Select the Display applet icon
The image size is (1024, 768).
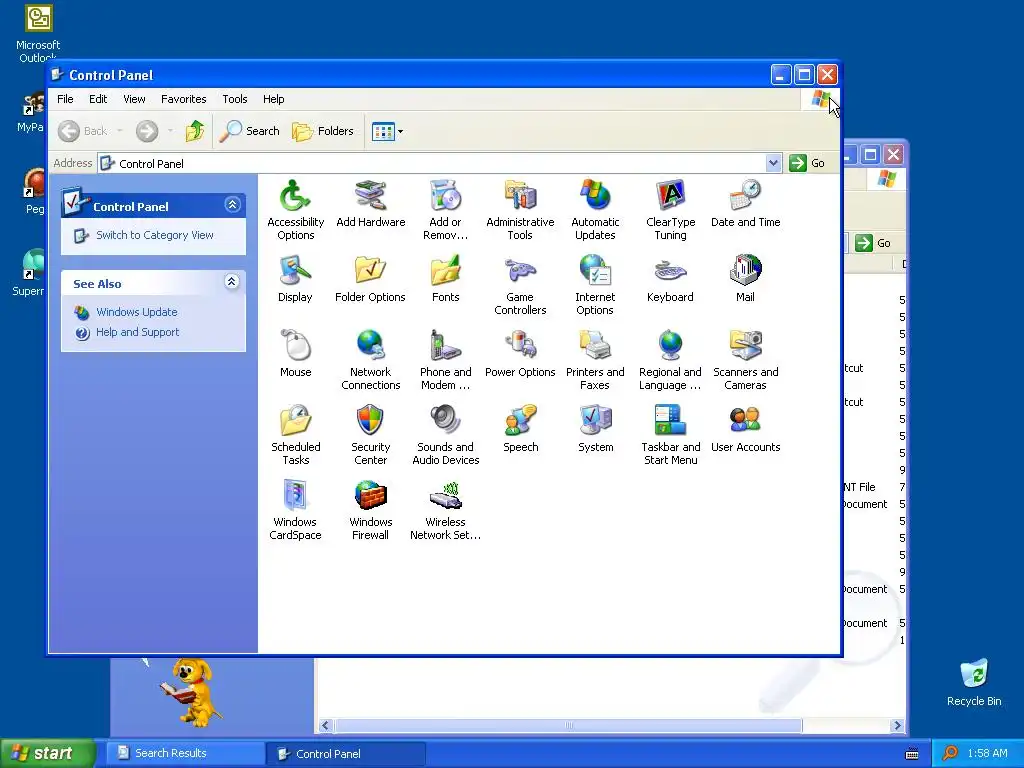(295, 270)
